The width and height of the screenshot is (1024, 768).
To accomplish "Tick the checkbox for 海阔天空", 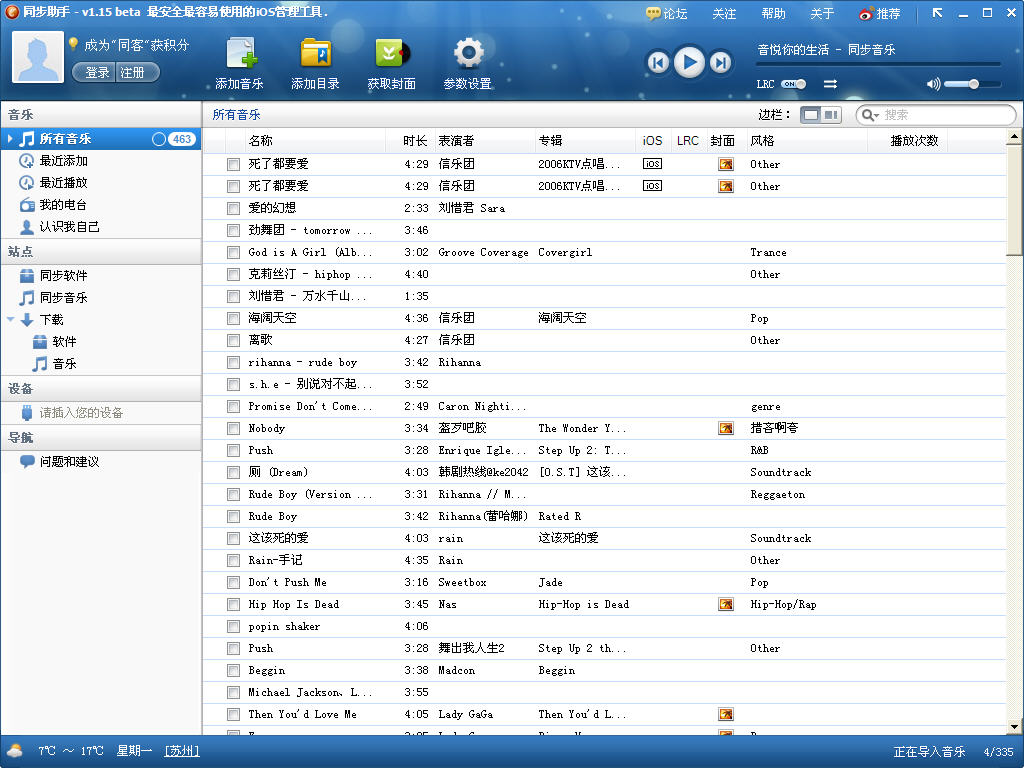I will coord(233,319).
